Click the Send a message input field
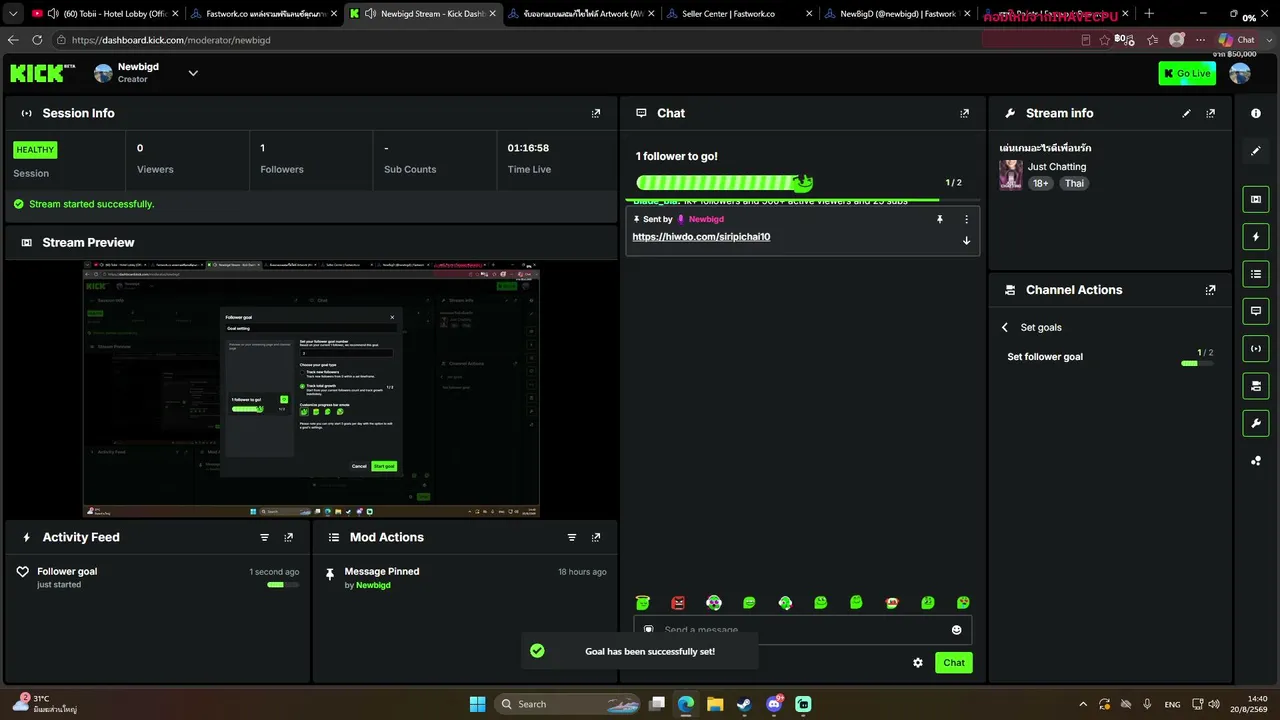 pos(802,630)
